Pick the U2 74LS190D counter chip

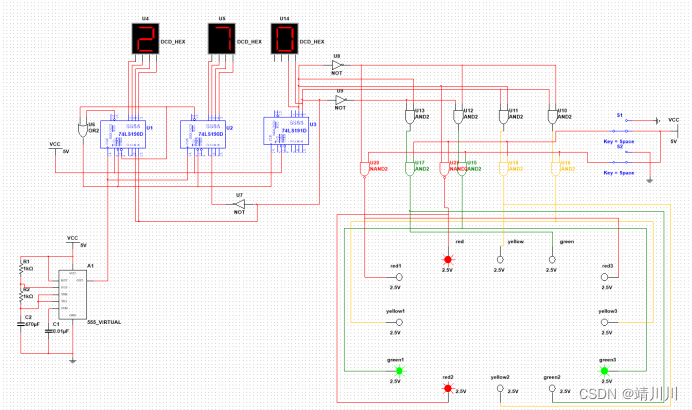(203, 134)
